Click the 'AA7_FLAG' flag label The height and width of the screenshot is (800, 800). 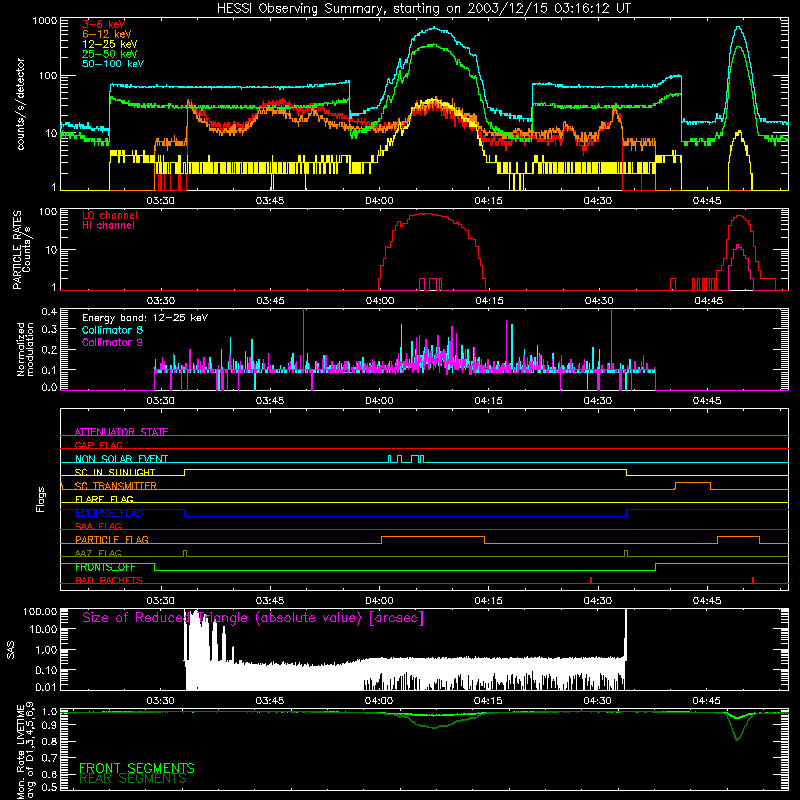coord(98,553)
